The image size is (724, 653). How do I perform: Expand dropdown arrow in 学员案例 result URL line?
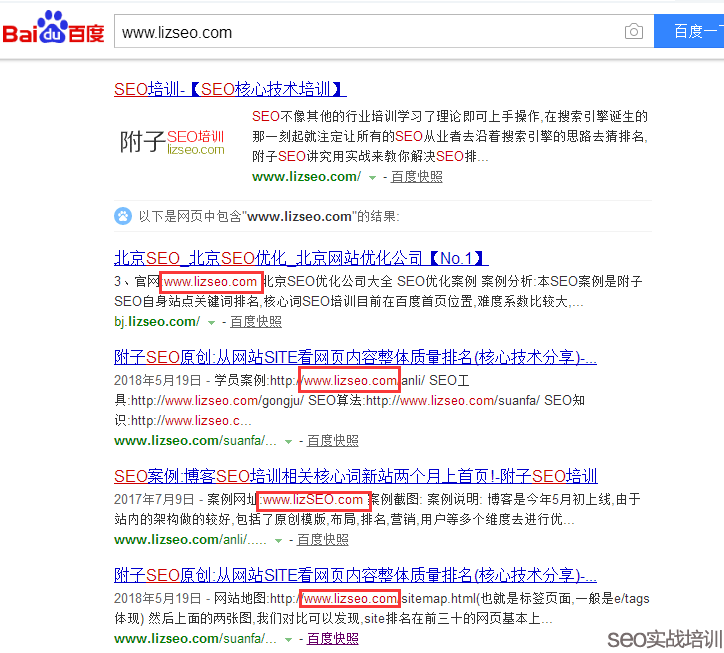click(x=288, y=441)
